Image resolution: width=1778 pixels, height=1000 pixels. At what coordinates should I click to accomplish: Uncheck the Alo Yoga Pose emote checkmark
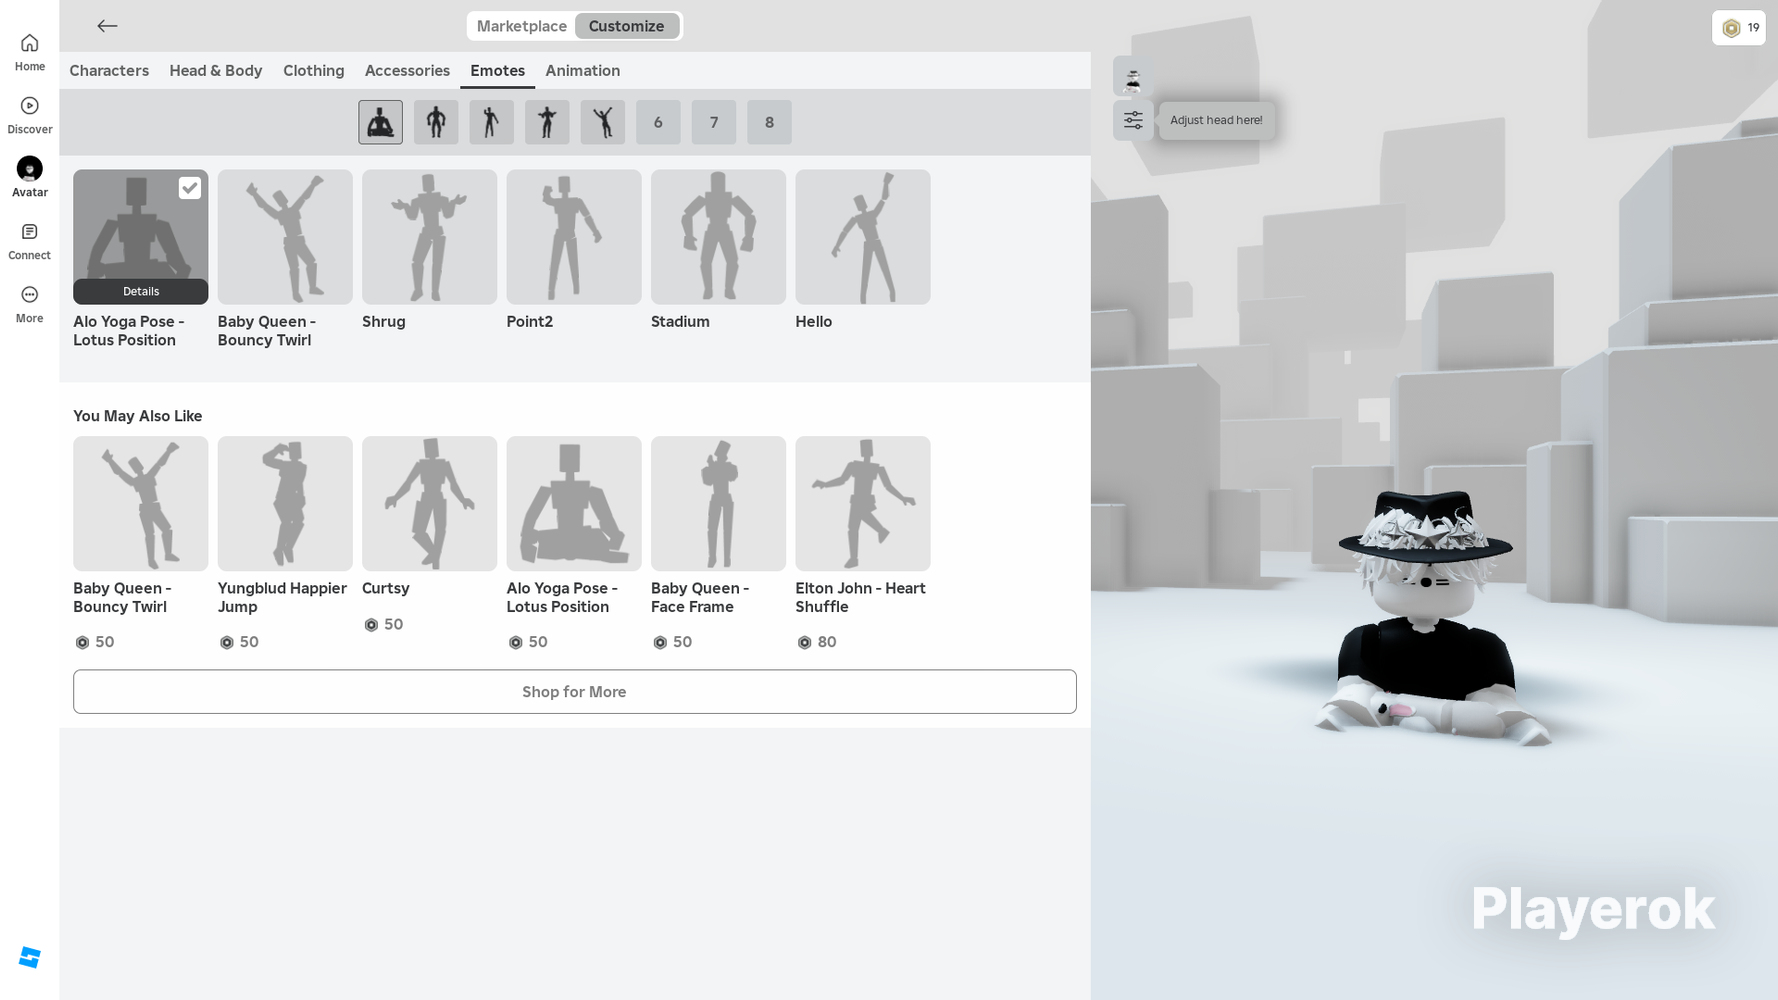190,188
